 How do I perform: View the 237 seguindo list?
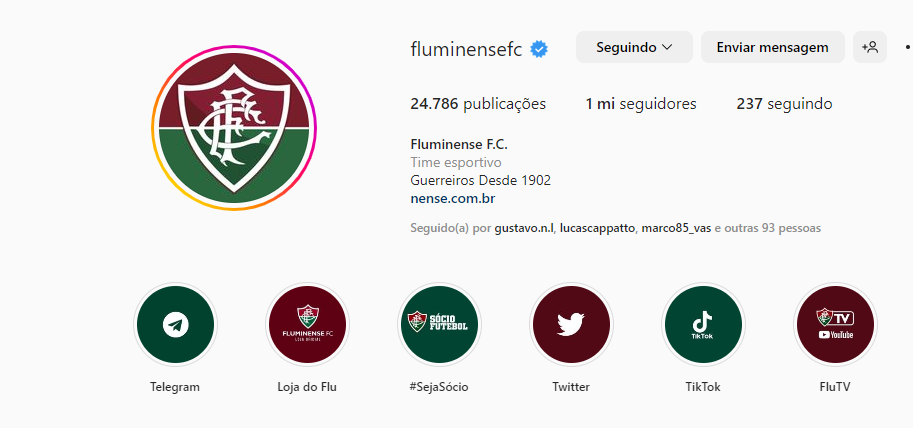pyautogui.click(x=784, y=104)
